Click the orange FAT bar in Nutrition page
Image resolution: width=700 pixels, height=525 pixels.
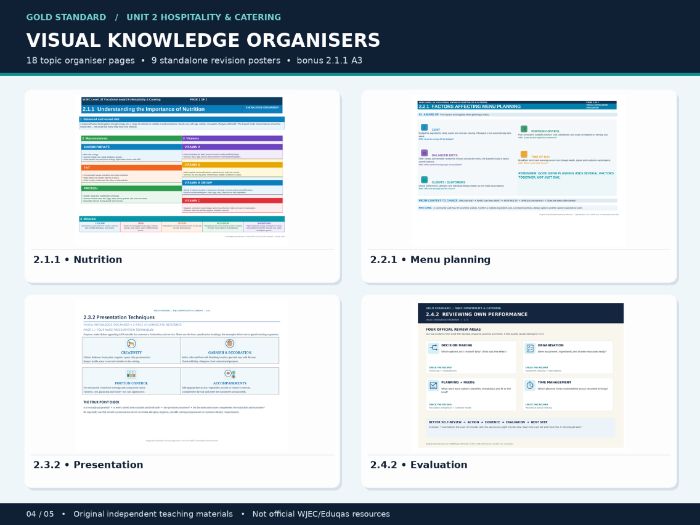coord(131,167)
